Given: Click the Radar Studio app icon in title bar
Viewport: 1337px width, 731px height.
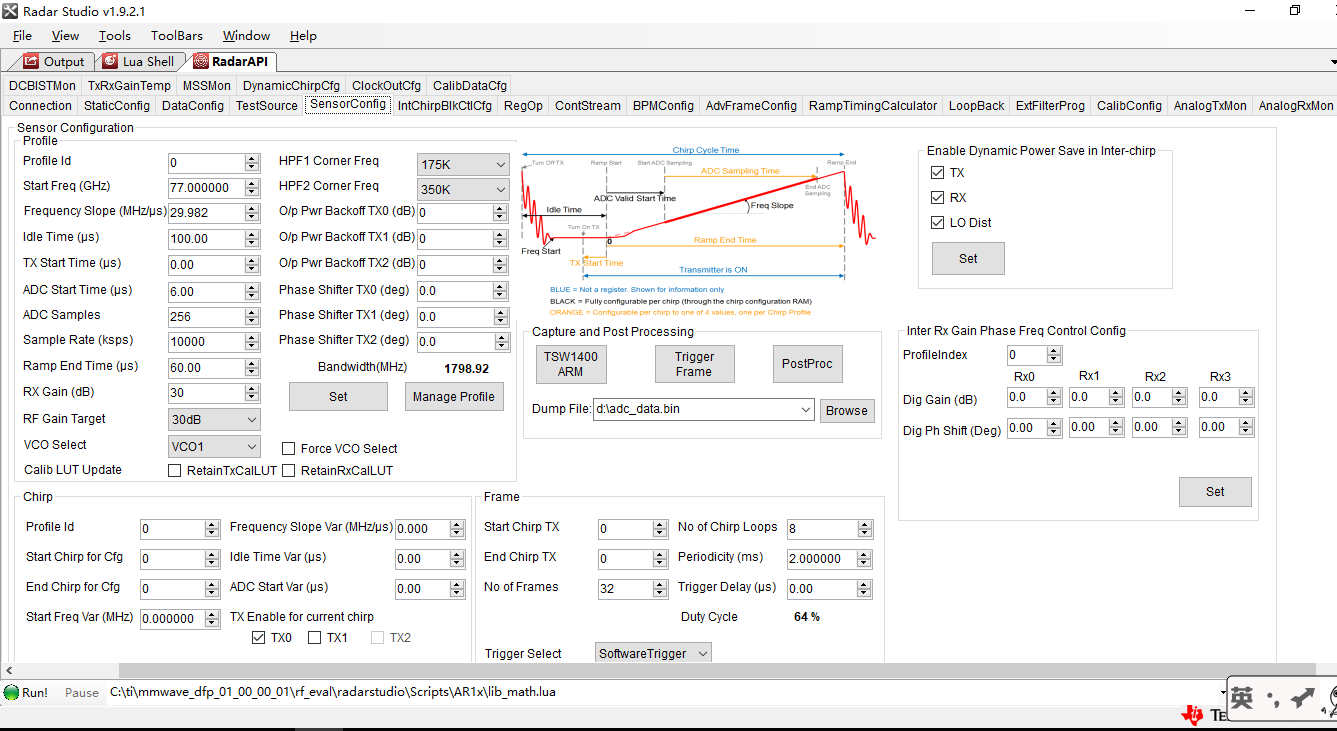Looking at the screenshot, I should pos(10,11).
